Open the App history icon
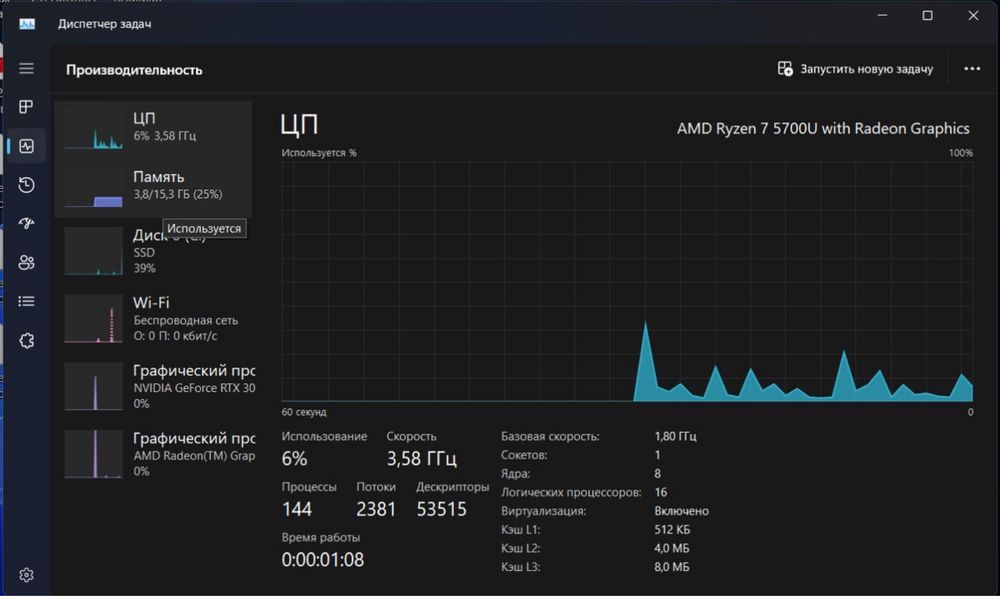The image size is (1000, 596). click(26, 185)
